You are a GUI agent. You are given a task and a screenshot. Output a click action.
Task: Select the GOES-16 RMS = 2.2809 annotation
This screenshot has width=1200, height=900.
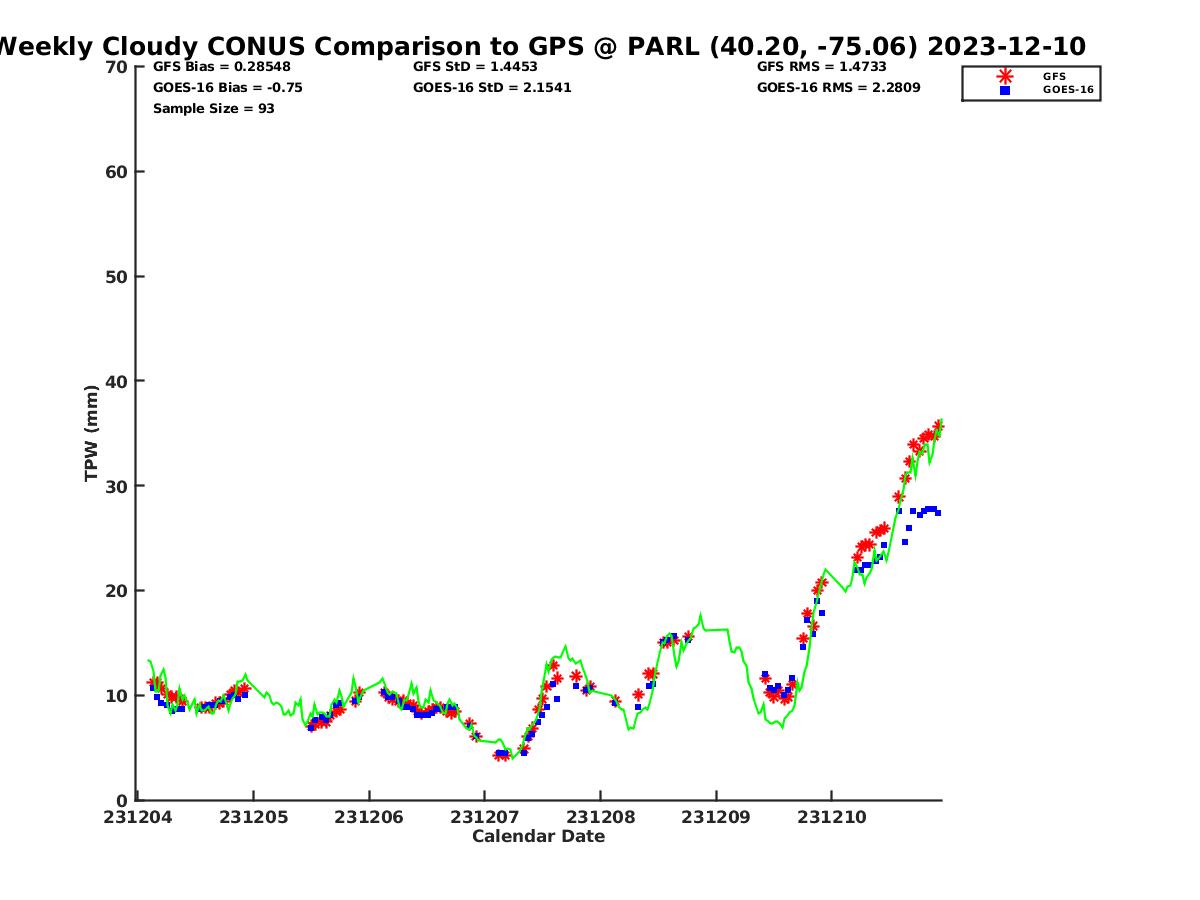[x=838, y=88]
